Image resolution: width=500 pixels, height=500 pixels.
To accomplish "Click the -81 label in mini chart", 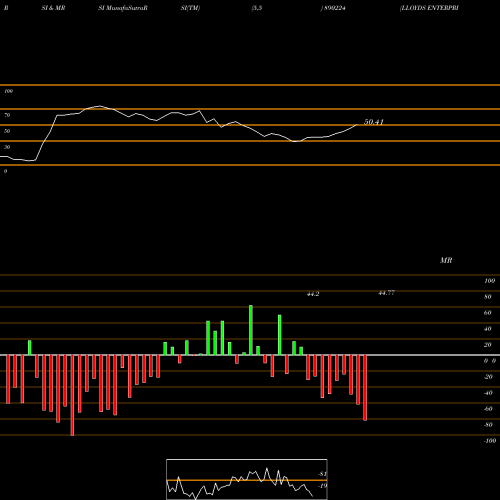I will coord(322,474).
